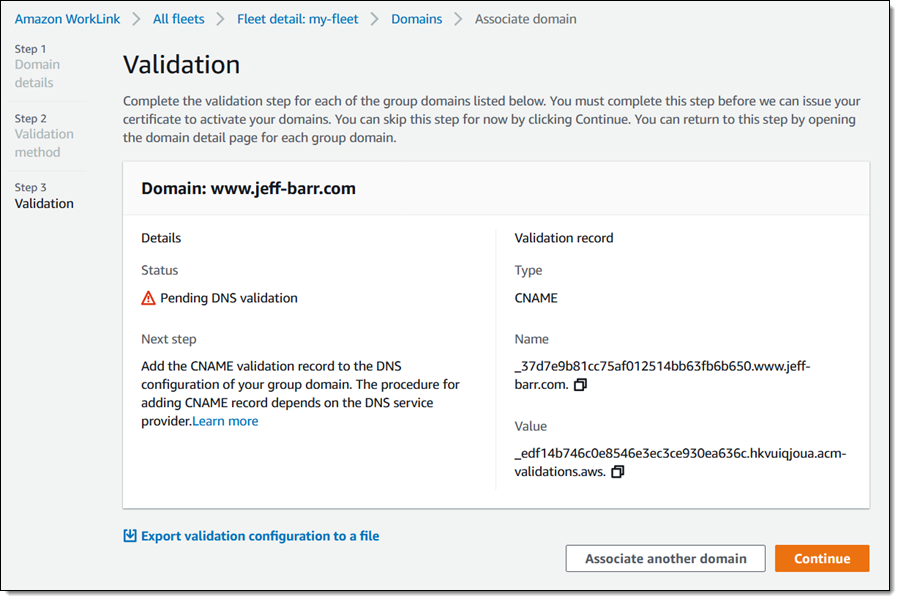Navigate to Fleet detail: my-fleet

pos(297,19)
